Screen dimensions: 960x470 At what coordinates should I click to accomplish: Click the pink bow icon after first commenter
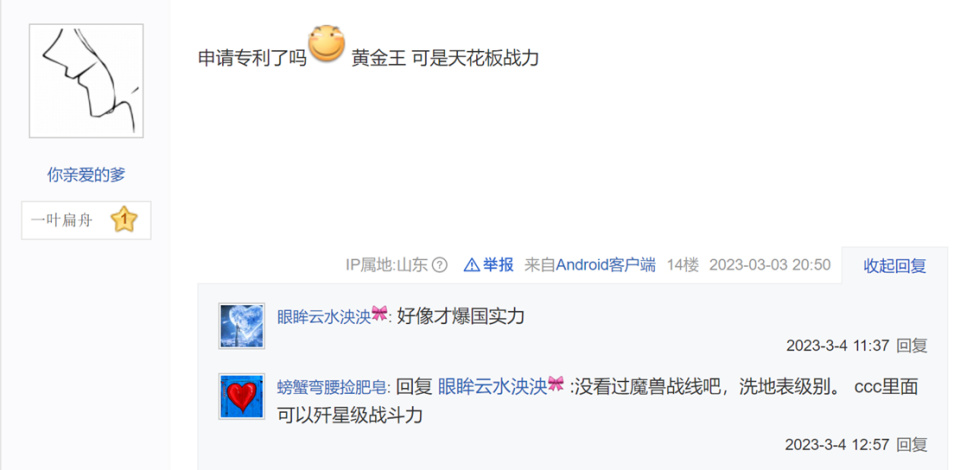(380, 315)
